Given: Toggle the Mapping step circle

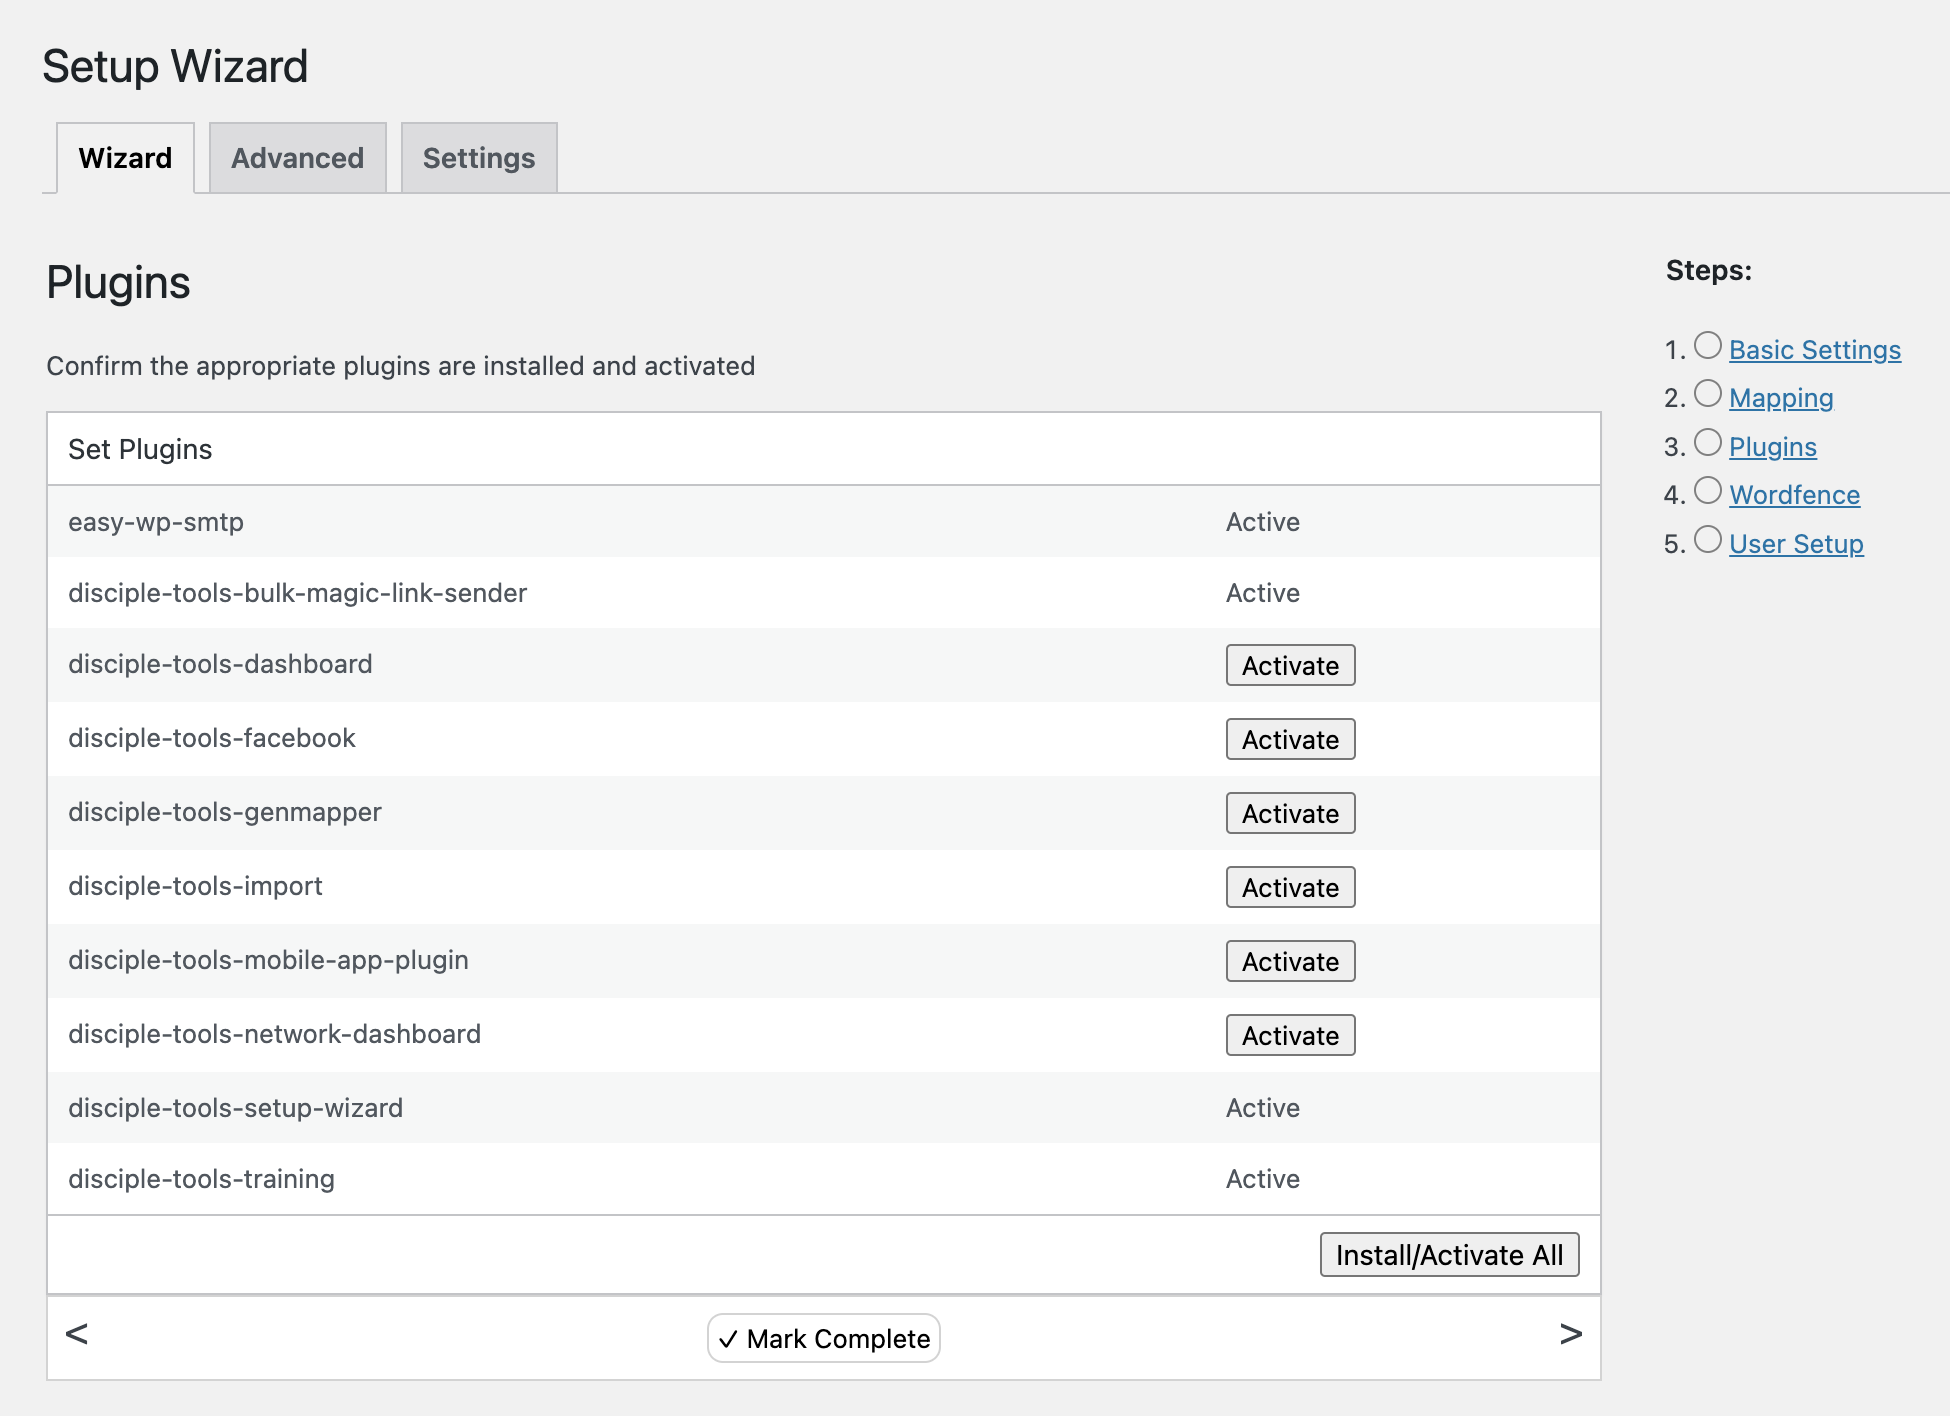Looking at the screenshot, I should [1708, 393].
